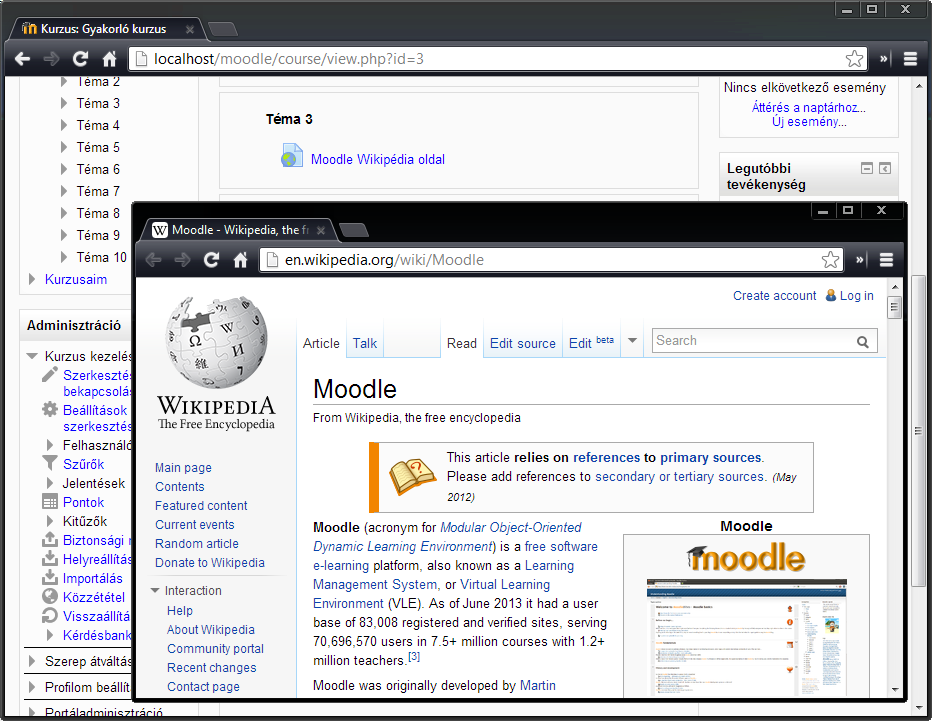
Task: Expand the Szerep átváltás node
Action: point(32,660)
